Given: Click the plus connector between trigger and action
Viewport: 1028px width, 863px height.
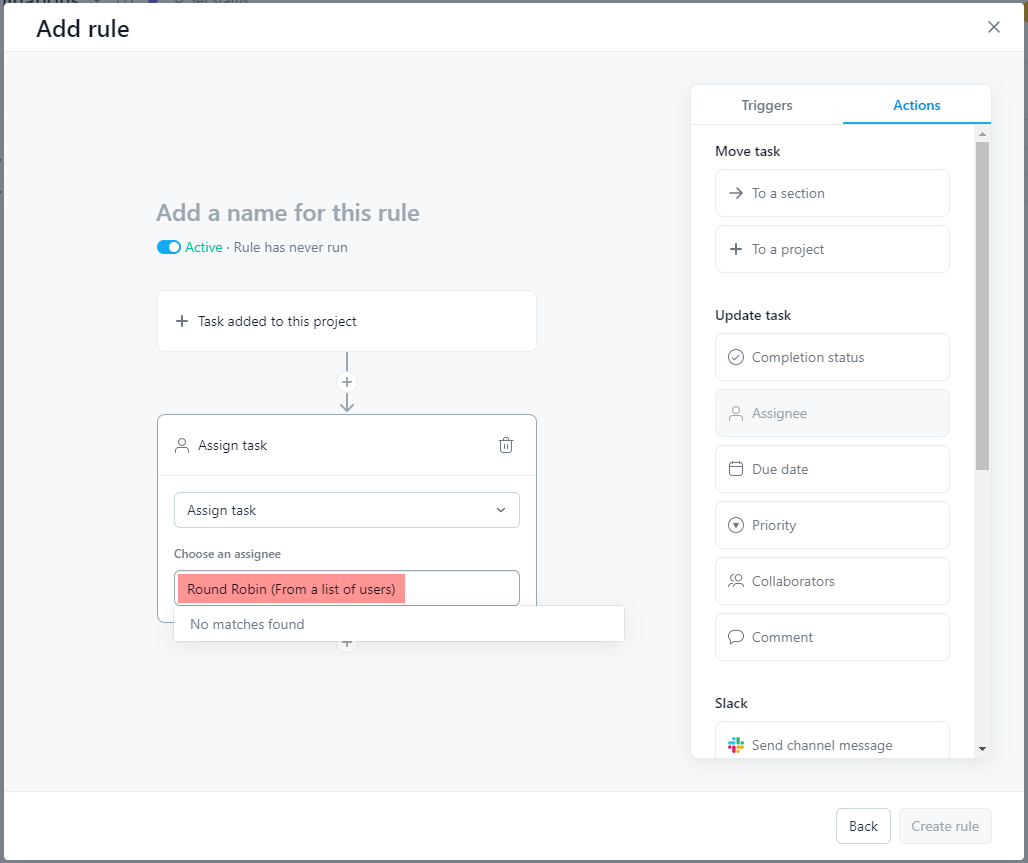Looking at the screenshot, I should point(347,382).
